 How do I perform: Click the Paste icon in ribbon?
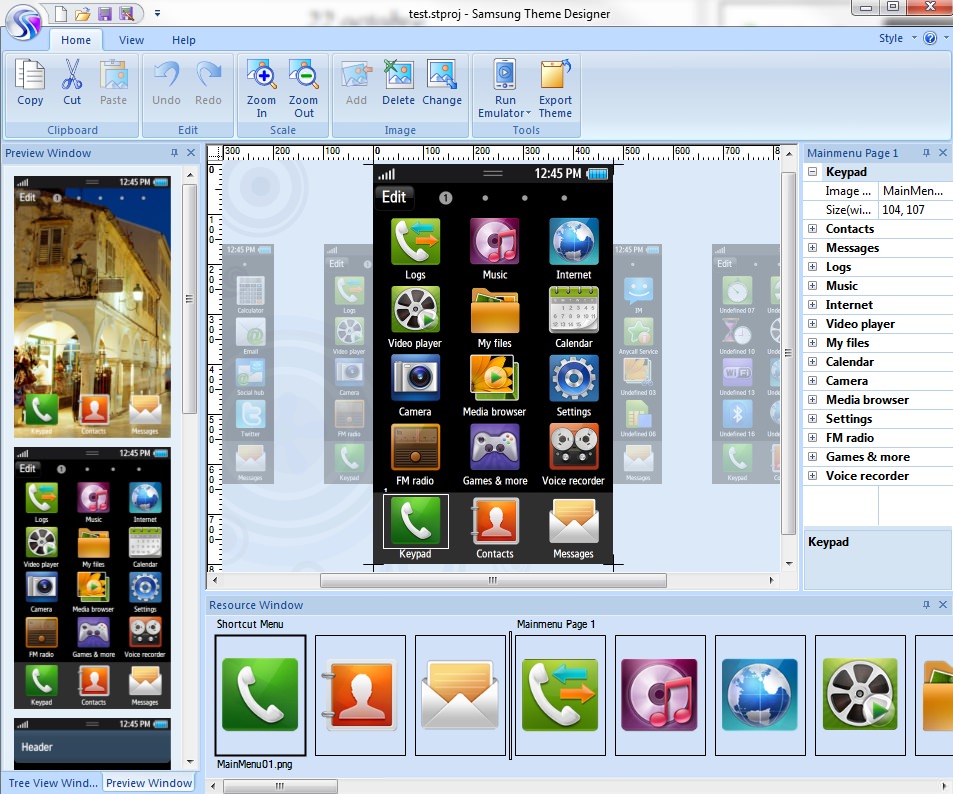point(114,75)
